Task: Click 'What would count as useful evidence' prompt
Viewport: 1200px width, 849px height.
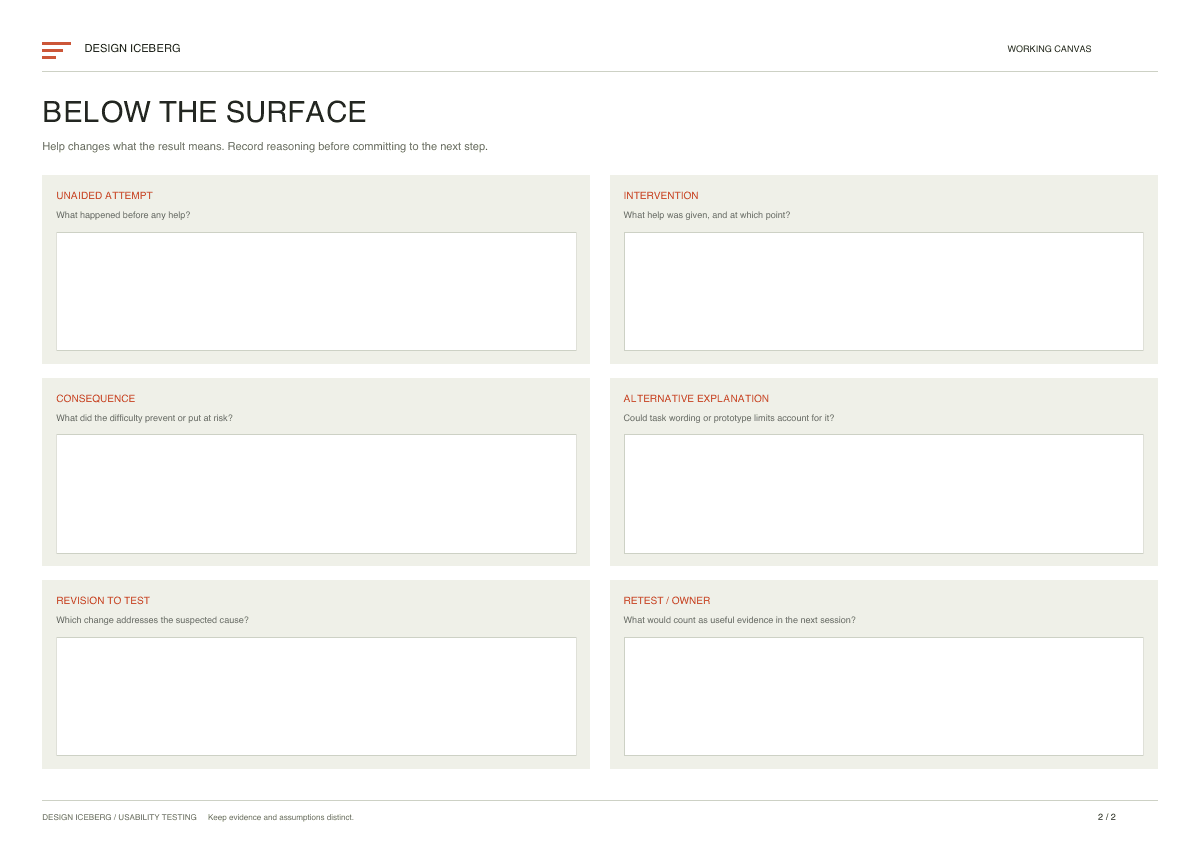Action: (739, 620)
